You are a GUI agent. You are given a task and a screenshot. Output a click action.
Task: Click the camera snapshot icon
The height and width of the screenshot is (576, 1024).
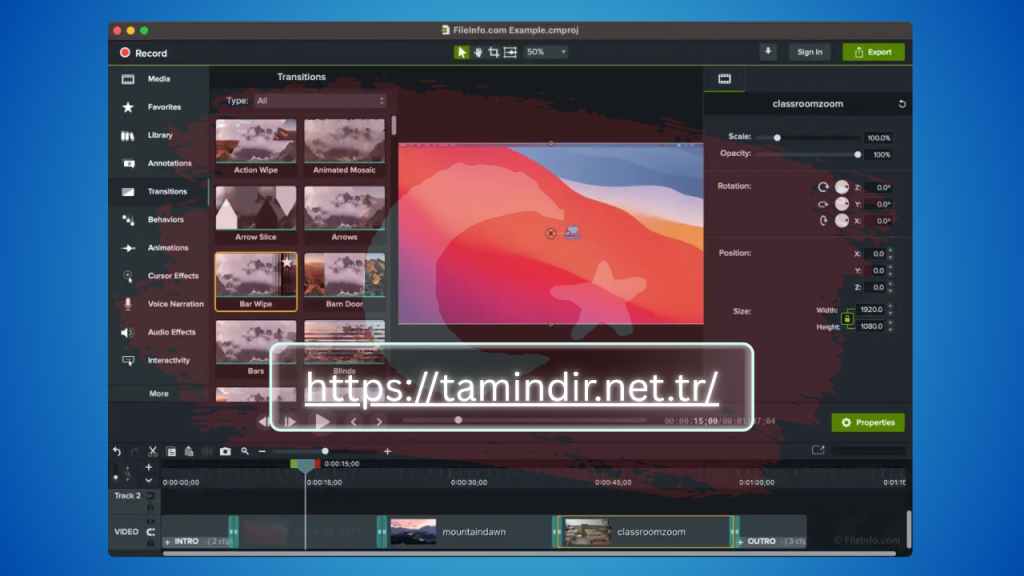click(x=225, y=451)
